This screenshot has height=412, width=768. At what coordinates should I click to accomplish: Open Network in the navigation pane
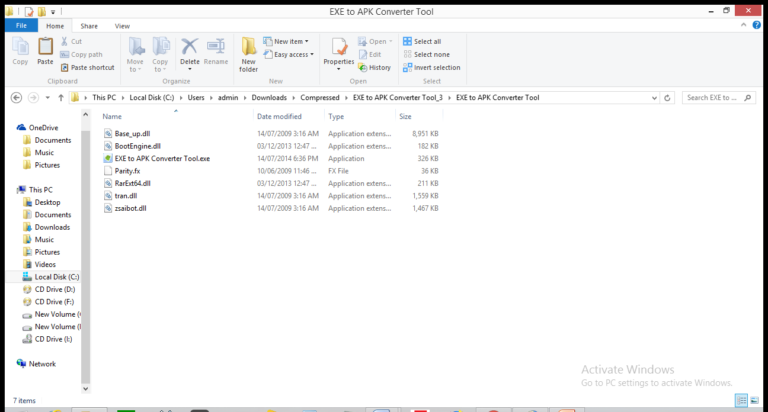[42, 364]
